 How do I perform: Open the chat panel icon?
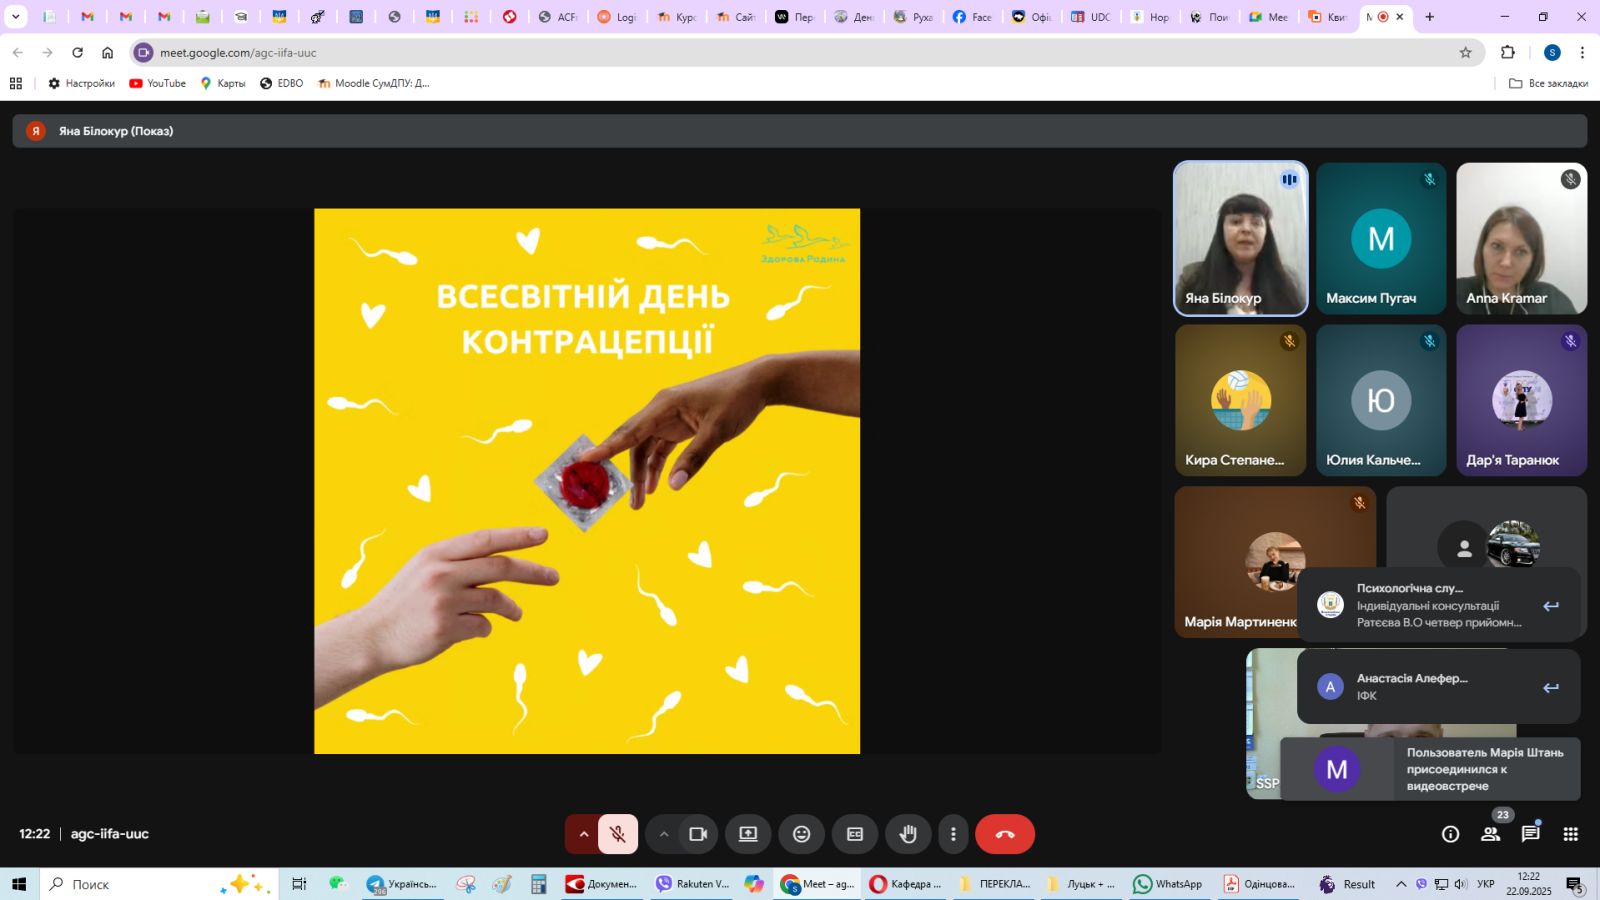tap(1530, 834)
